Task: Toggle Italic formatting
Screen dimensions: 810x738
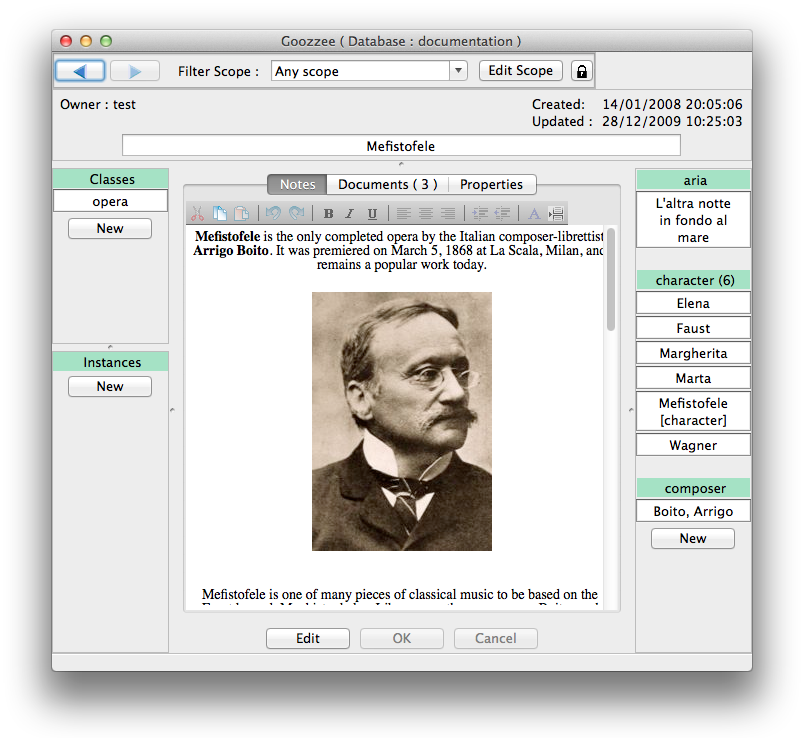Action: point(350,213)
